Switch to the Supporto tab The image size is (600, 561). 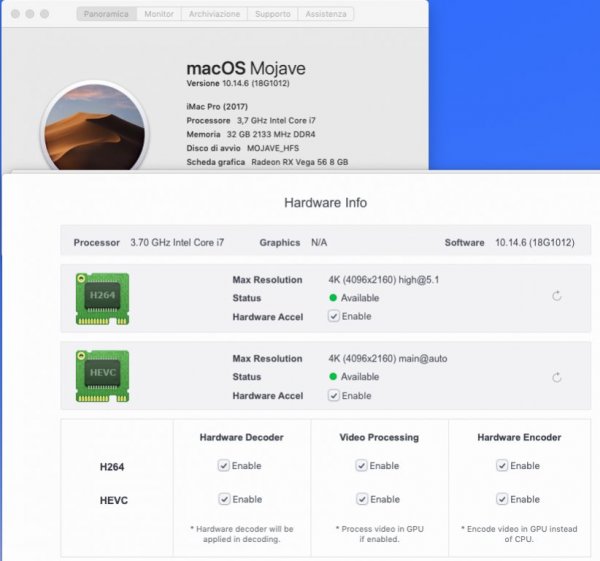(x=272, y=14)
